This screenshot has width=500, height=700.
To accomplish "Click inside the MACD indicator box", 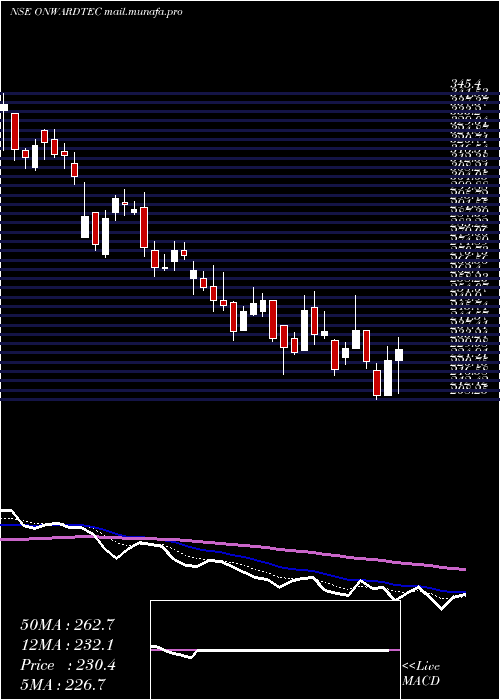I will pos(275,650).
